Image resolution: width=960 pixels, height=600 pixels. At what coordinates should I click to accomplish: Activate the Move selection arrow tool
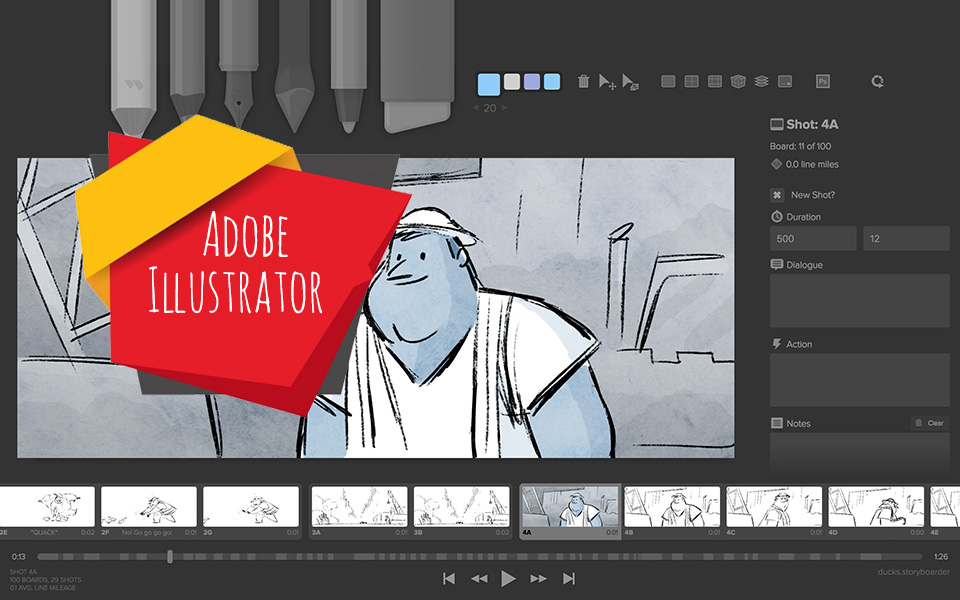[607, 81]
